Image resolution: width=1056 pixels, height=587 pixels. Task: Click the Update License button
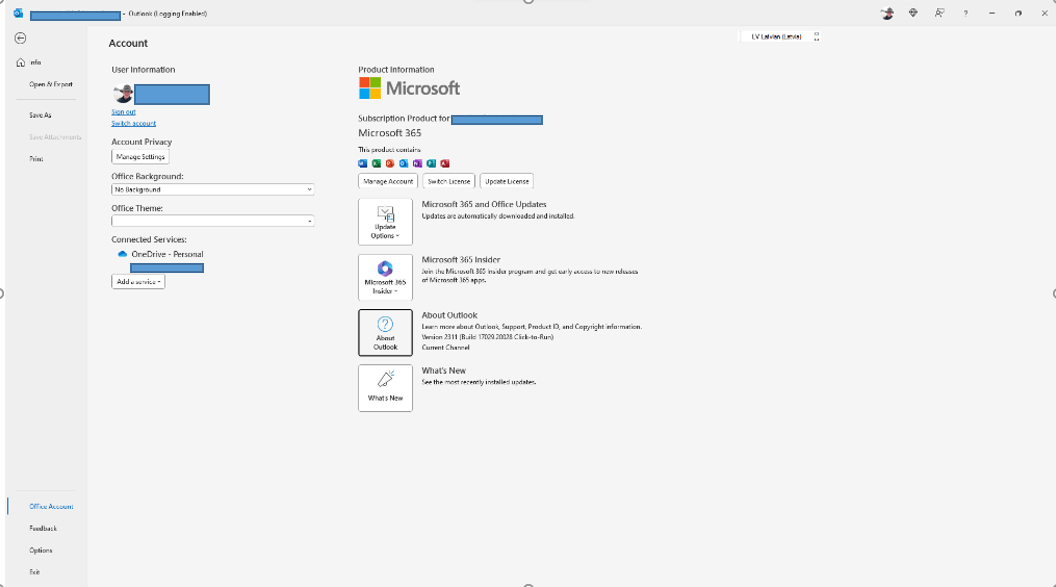pos(506,181)
